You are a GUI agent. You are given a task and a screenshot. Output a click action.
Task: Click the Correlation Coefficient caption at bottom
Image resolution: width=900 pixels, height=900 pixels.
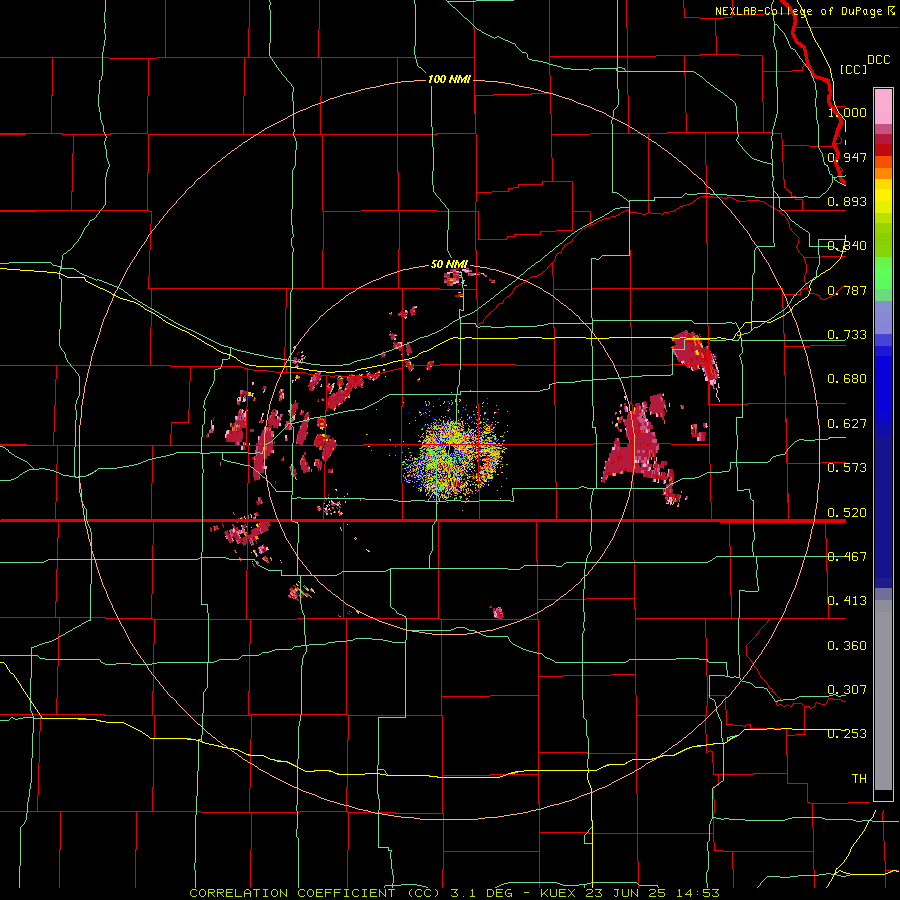click(x=454, y=893)
